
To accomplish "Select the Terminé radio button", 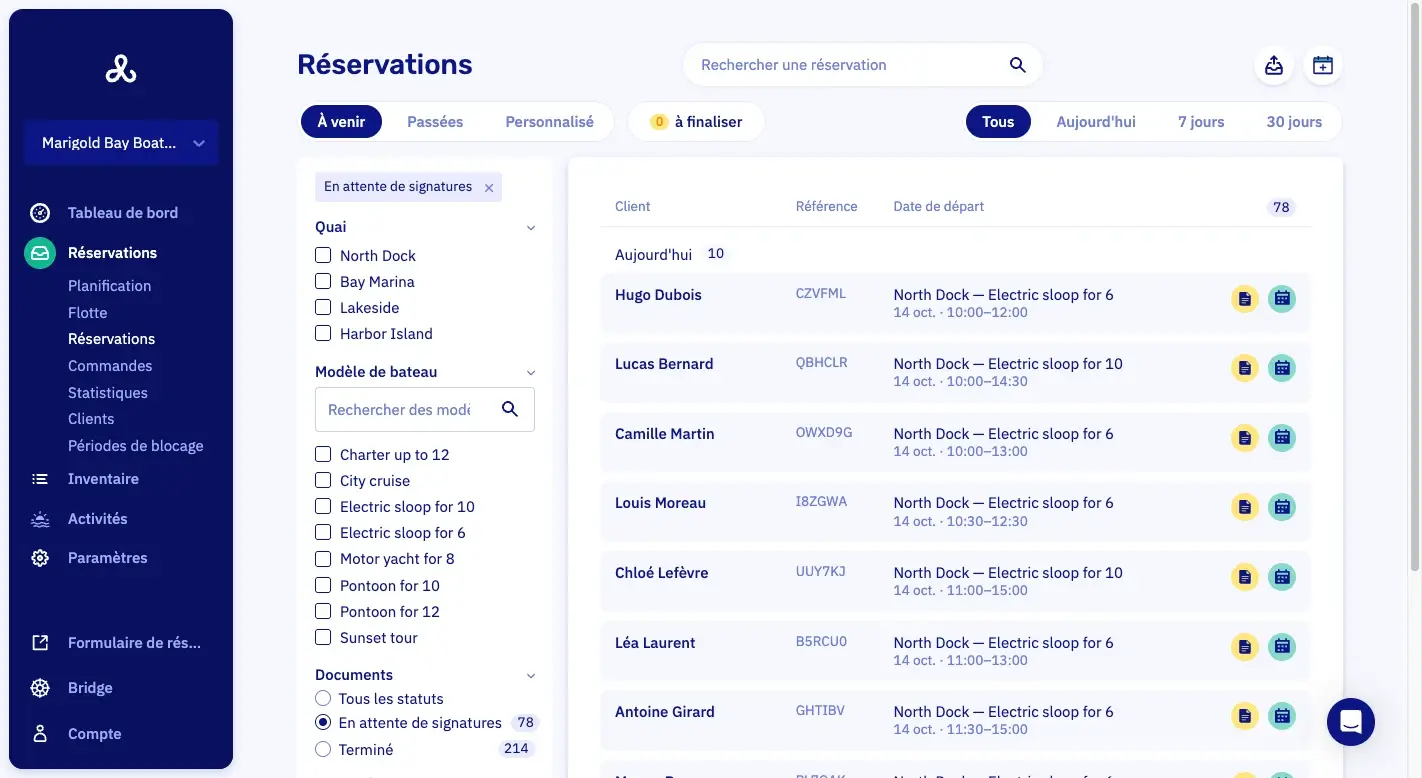I will (x=323, y=749).
